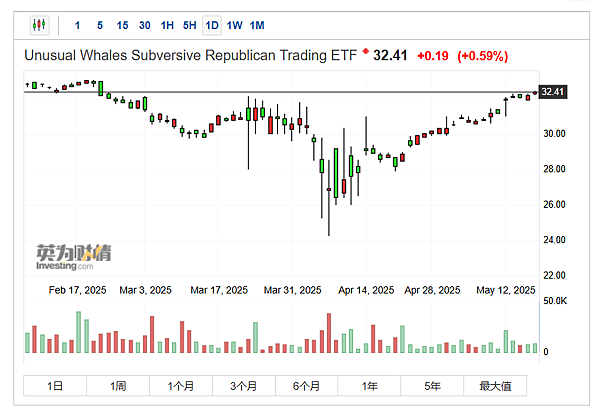Click the 32.41 price in header
This screenshot has height=414, width=600.
390,55
